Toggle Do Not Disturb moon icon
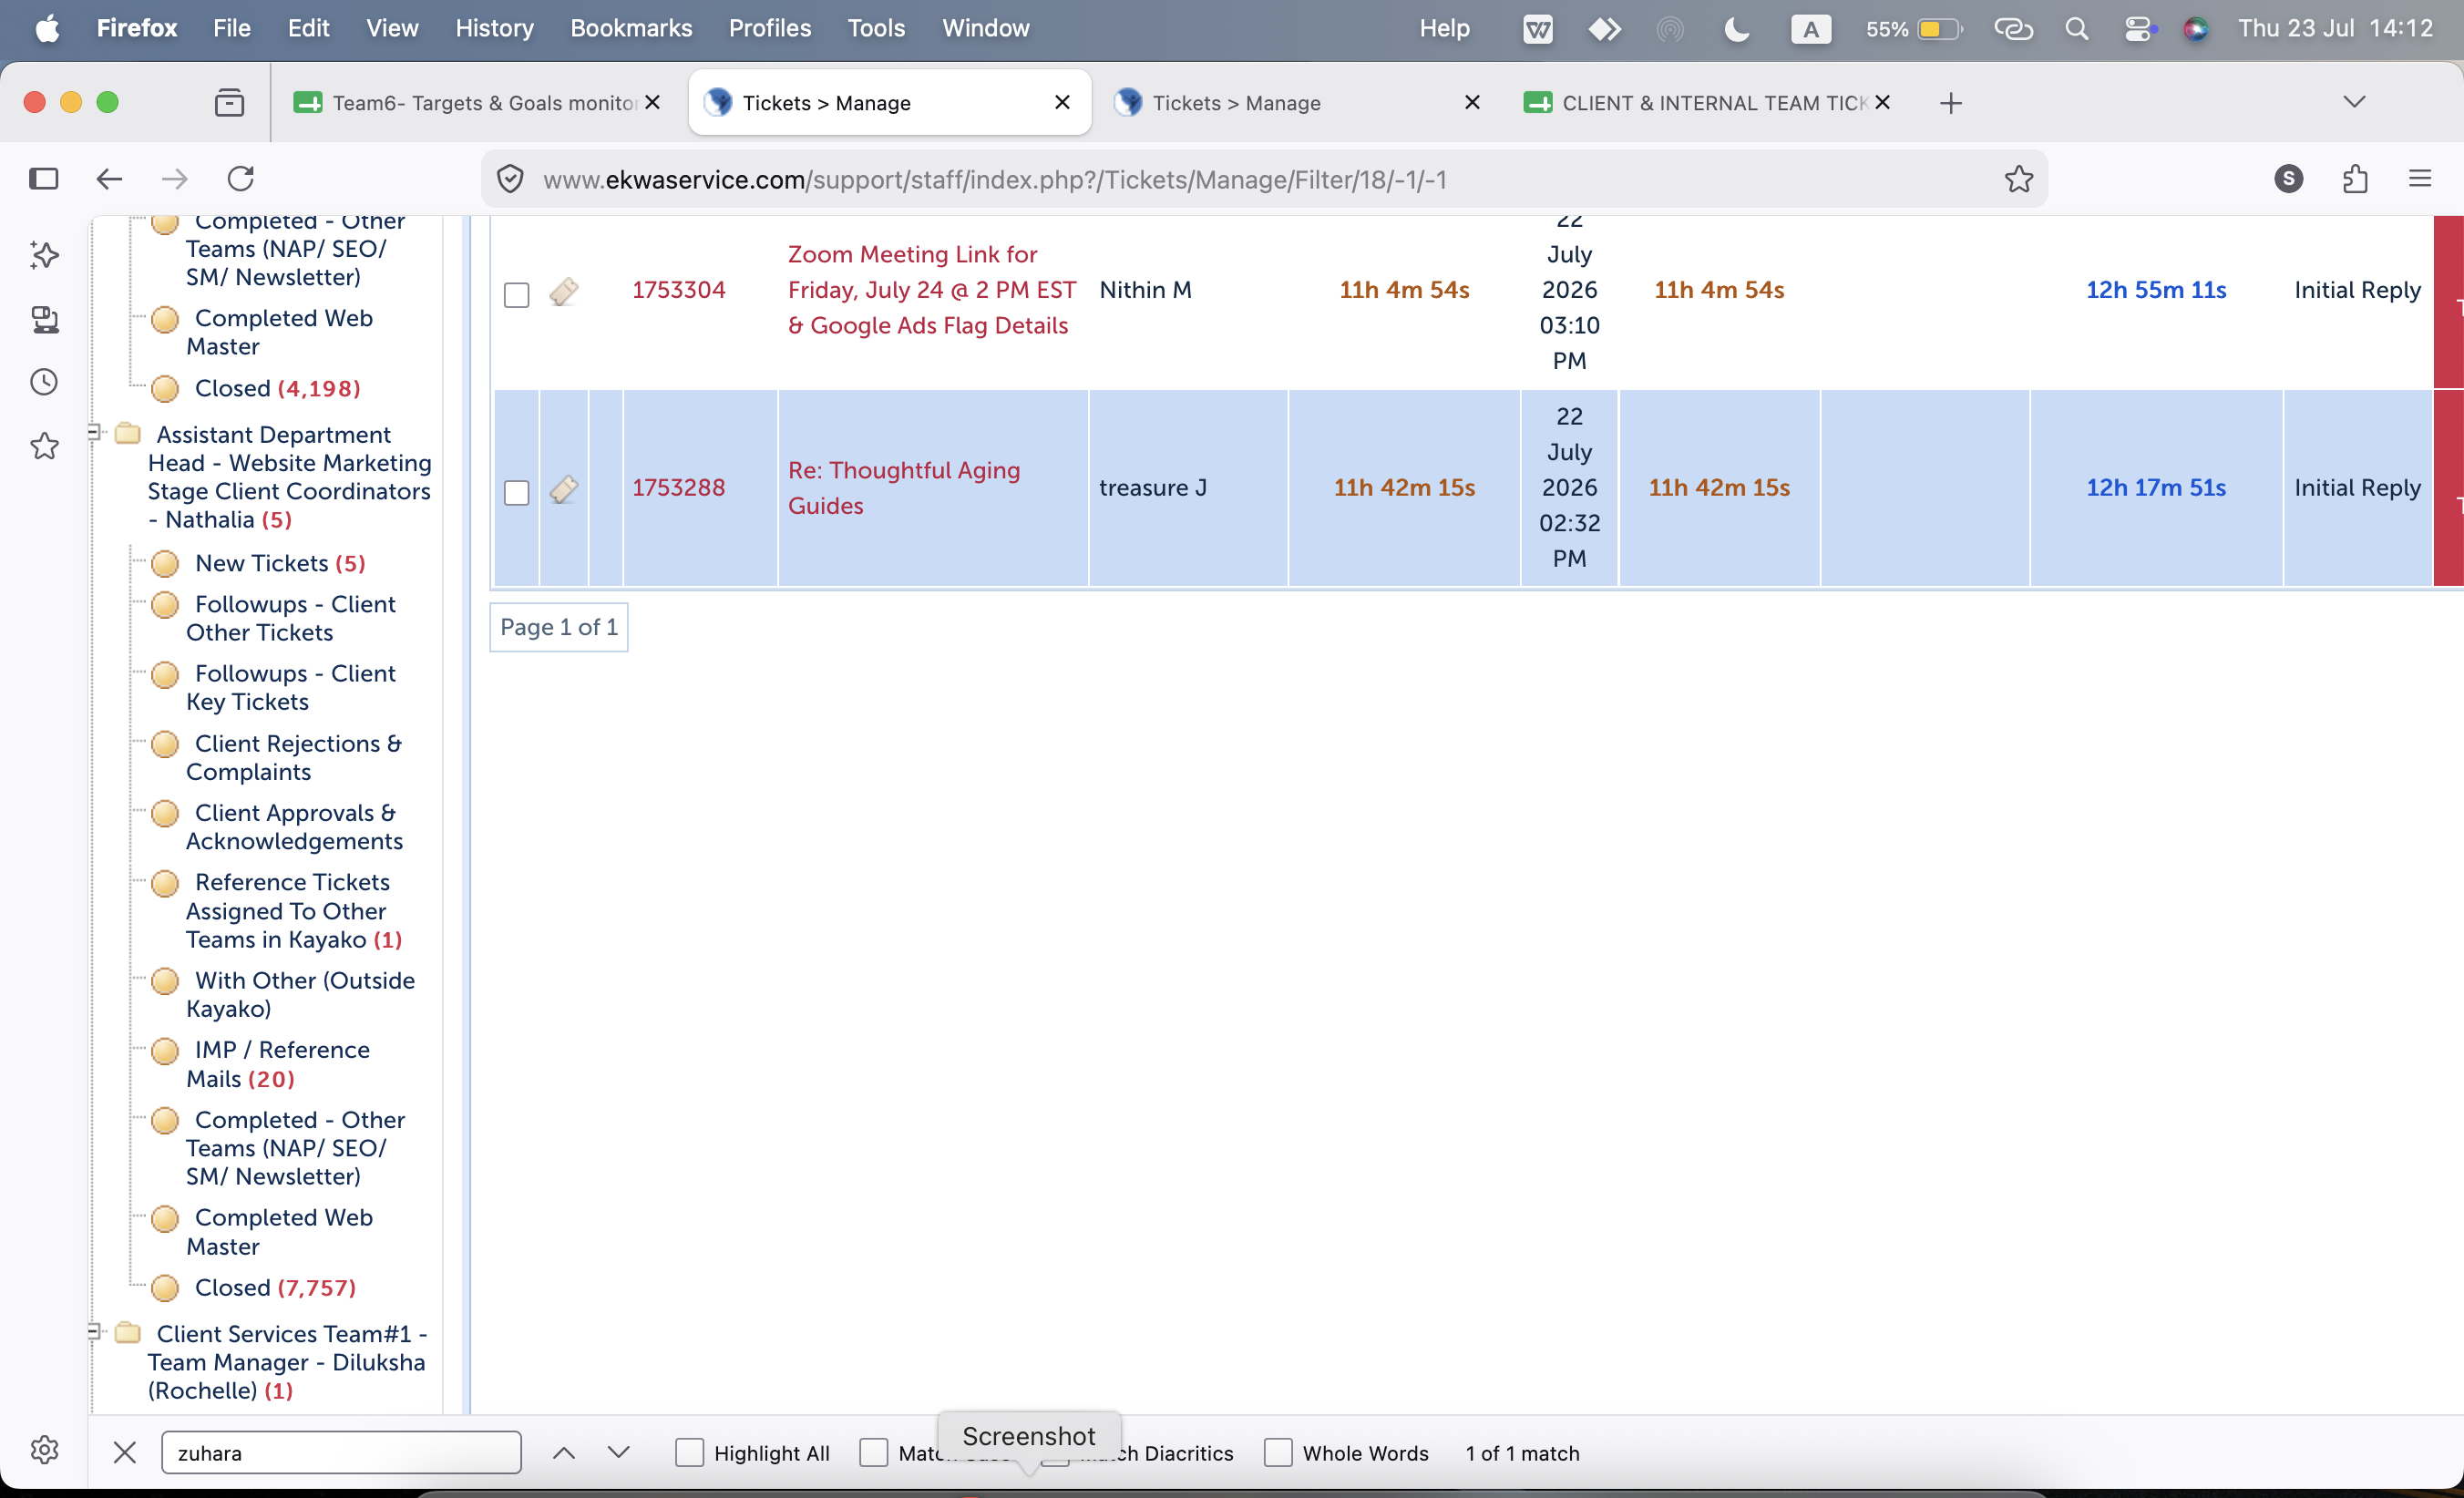The height and width of the screenshot is (1498, 2464). click(x=1737, y=29)
